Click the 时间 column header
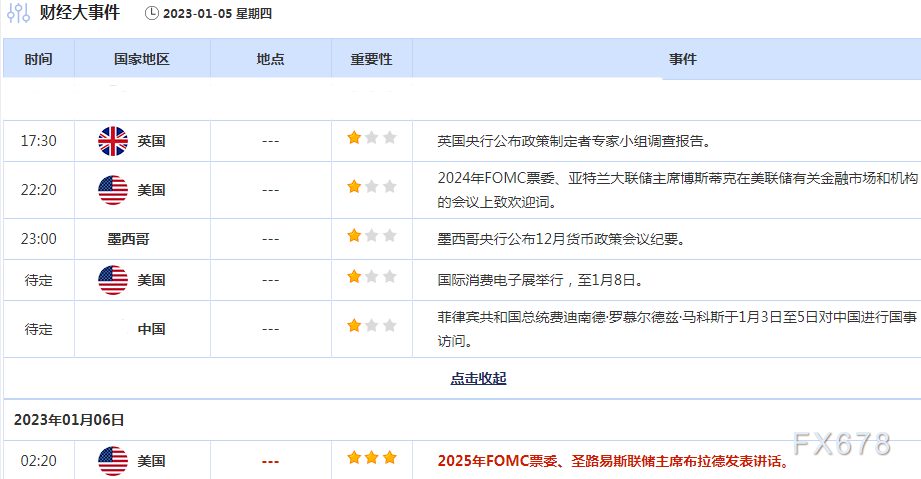 point(38,59)
